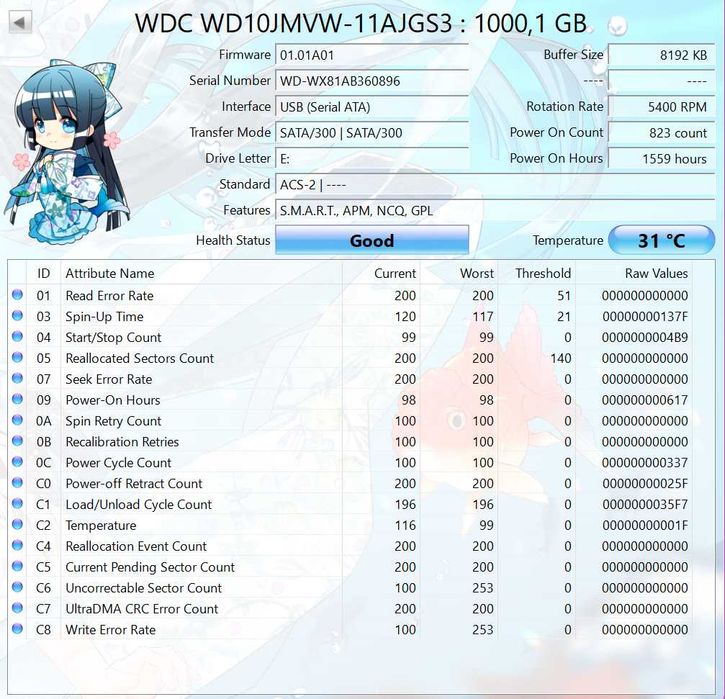Screen dimensions: 725x699
Task: Click the Interface field USB (Serial ATA)
Action: (x=372, y=107)
